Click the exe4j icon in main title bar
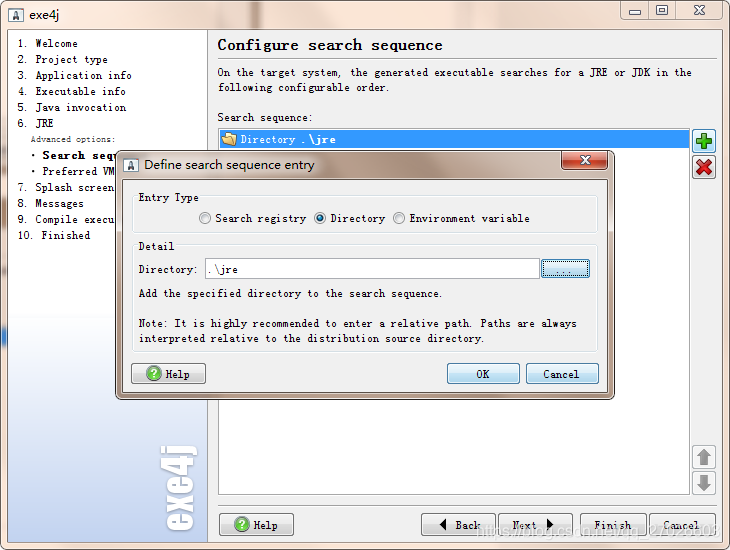730x550 pixels. coord(15,15)
